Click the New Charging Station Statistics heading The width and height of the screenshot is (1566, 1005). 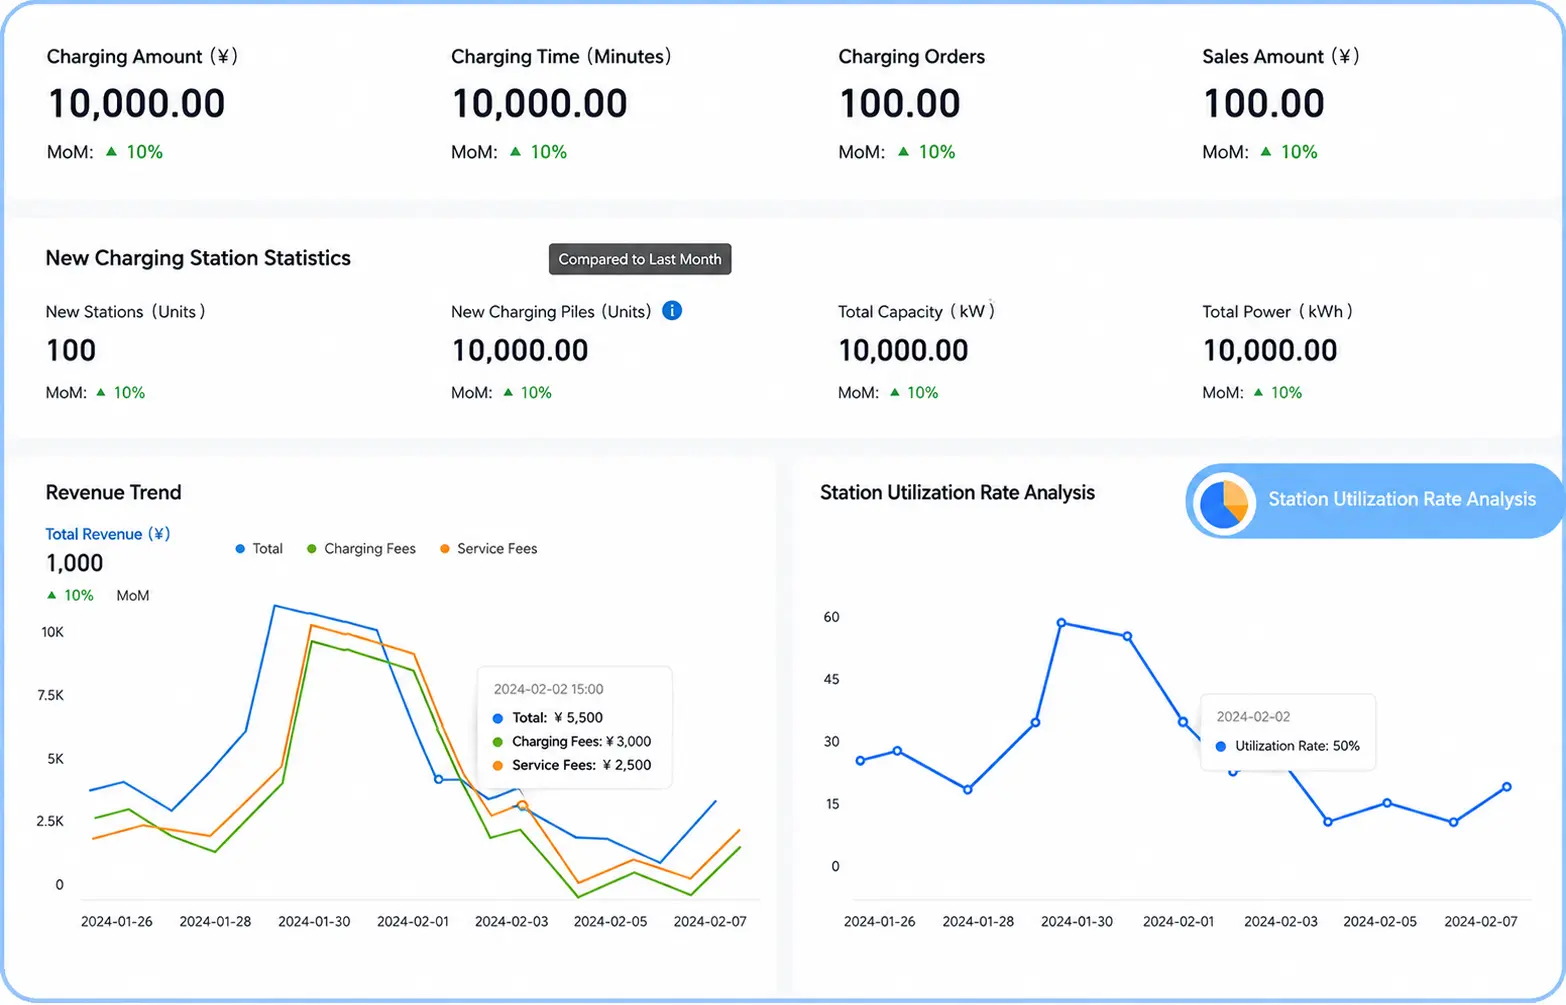(x=198, y=258)
